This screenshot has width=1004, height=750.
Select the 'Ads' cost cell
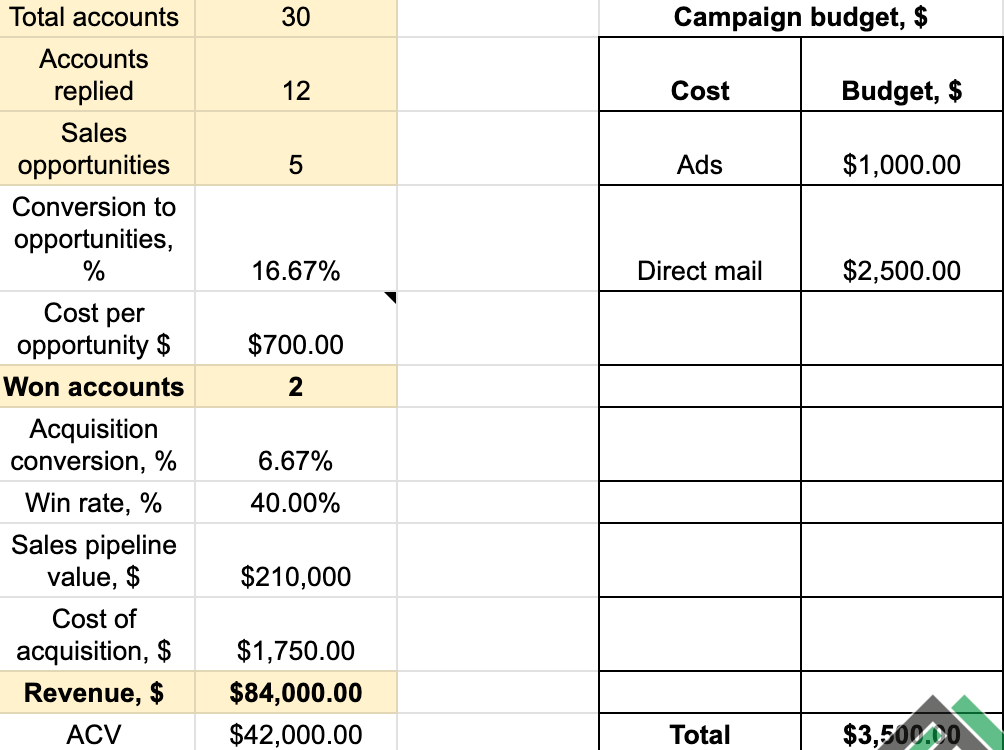pyautogui.click(x=700, y=149)
